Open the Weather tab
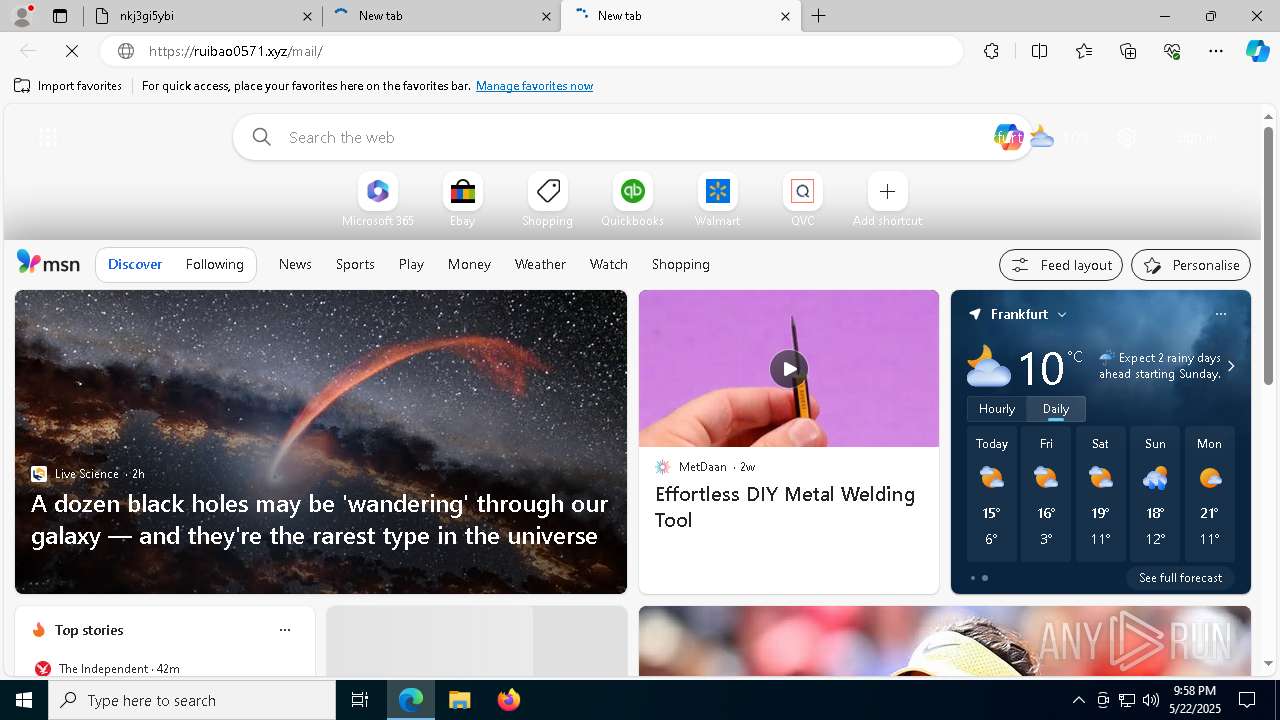 tap(540, 264)
